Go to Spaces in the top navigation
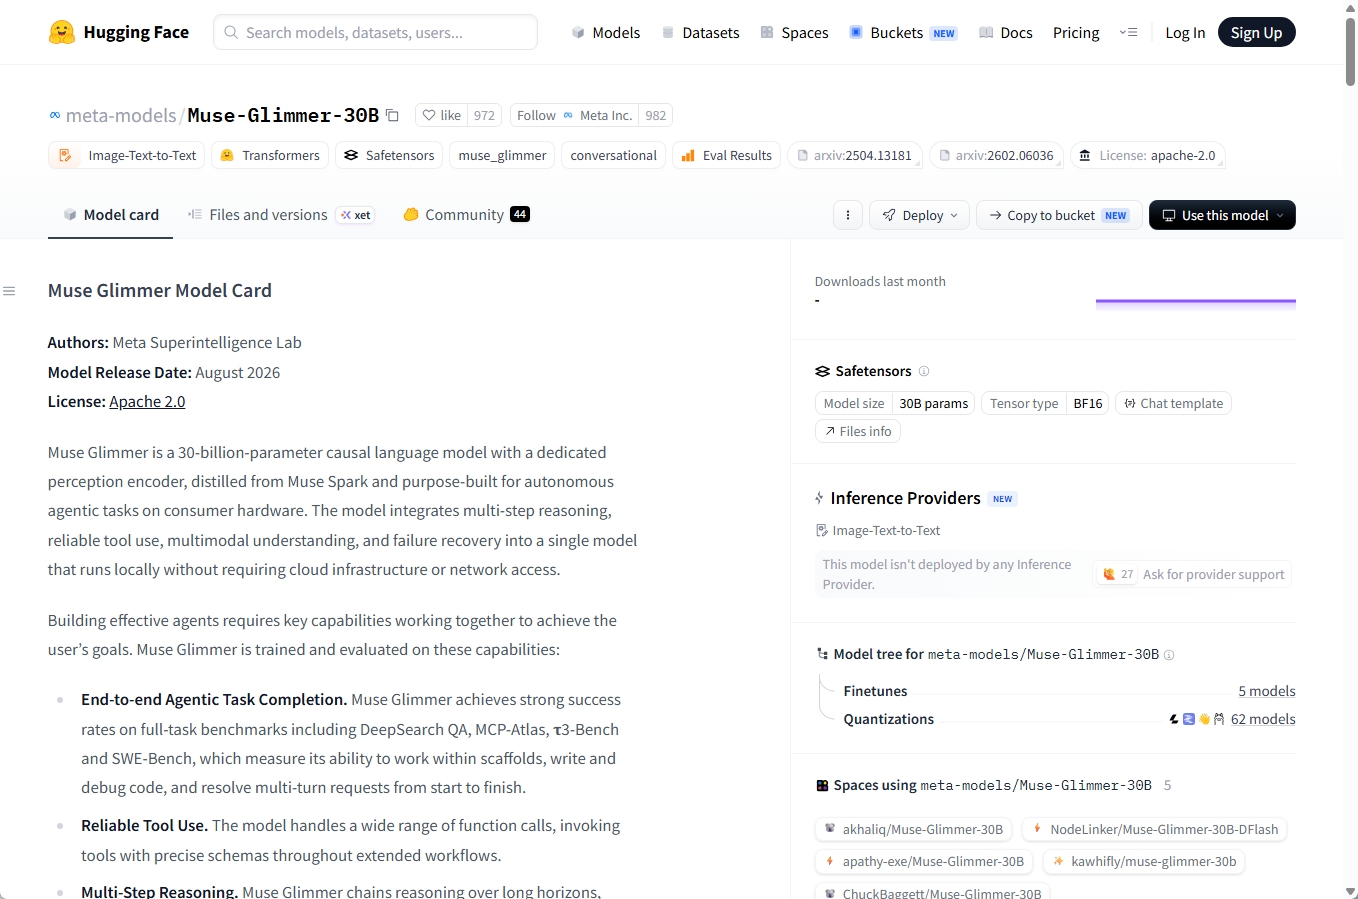The width and height of the screenshot is (1358, 899). pyautogui.click(x=794, y=33)
